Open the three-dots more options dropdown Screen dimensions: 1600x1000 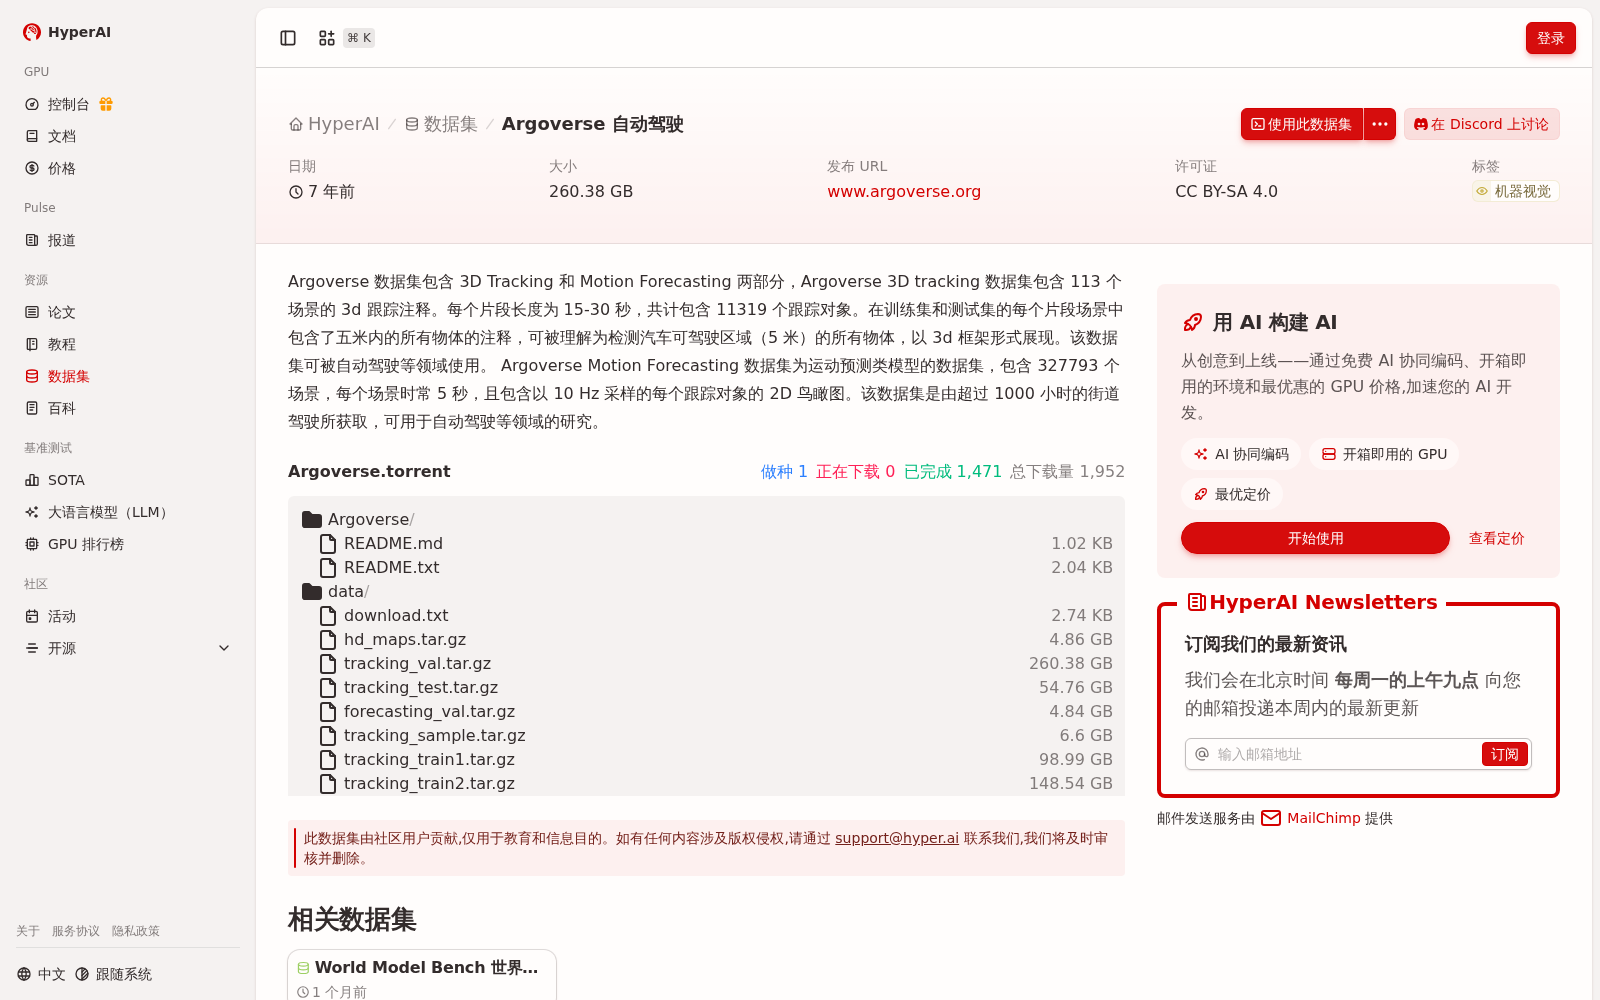point(1380,124)
